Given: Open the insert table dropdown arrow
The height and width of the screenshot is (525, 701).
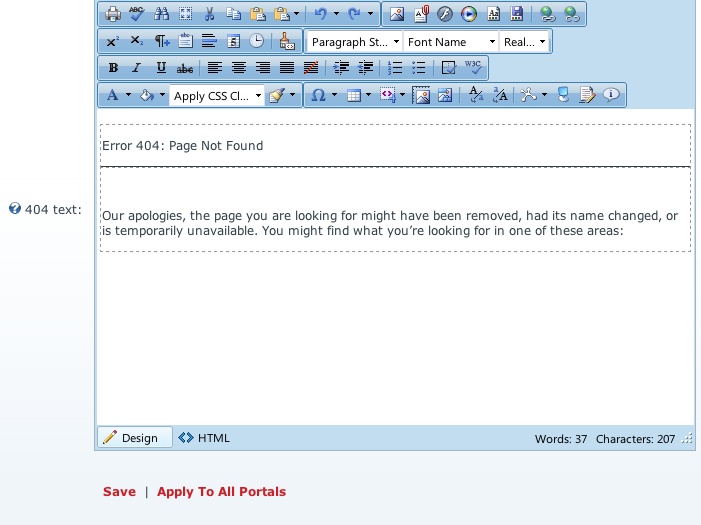Looking at the screenshot, I should pyautogui.click(x=368, y=95).
